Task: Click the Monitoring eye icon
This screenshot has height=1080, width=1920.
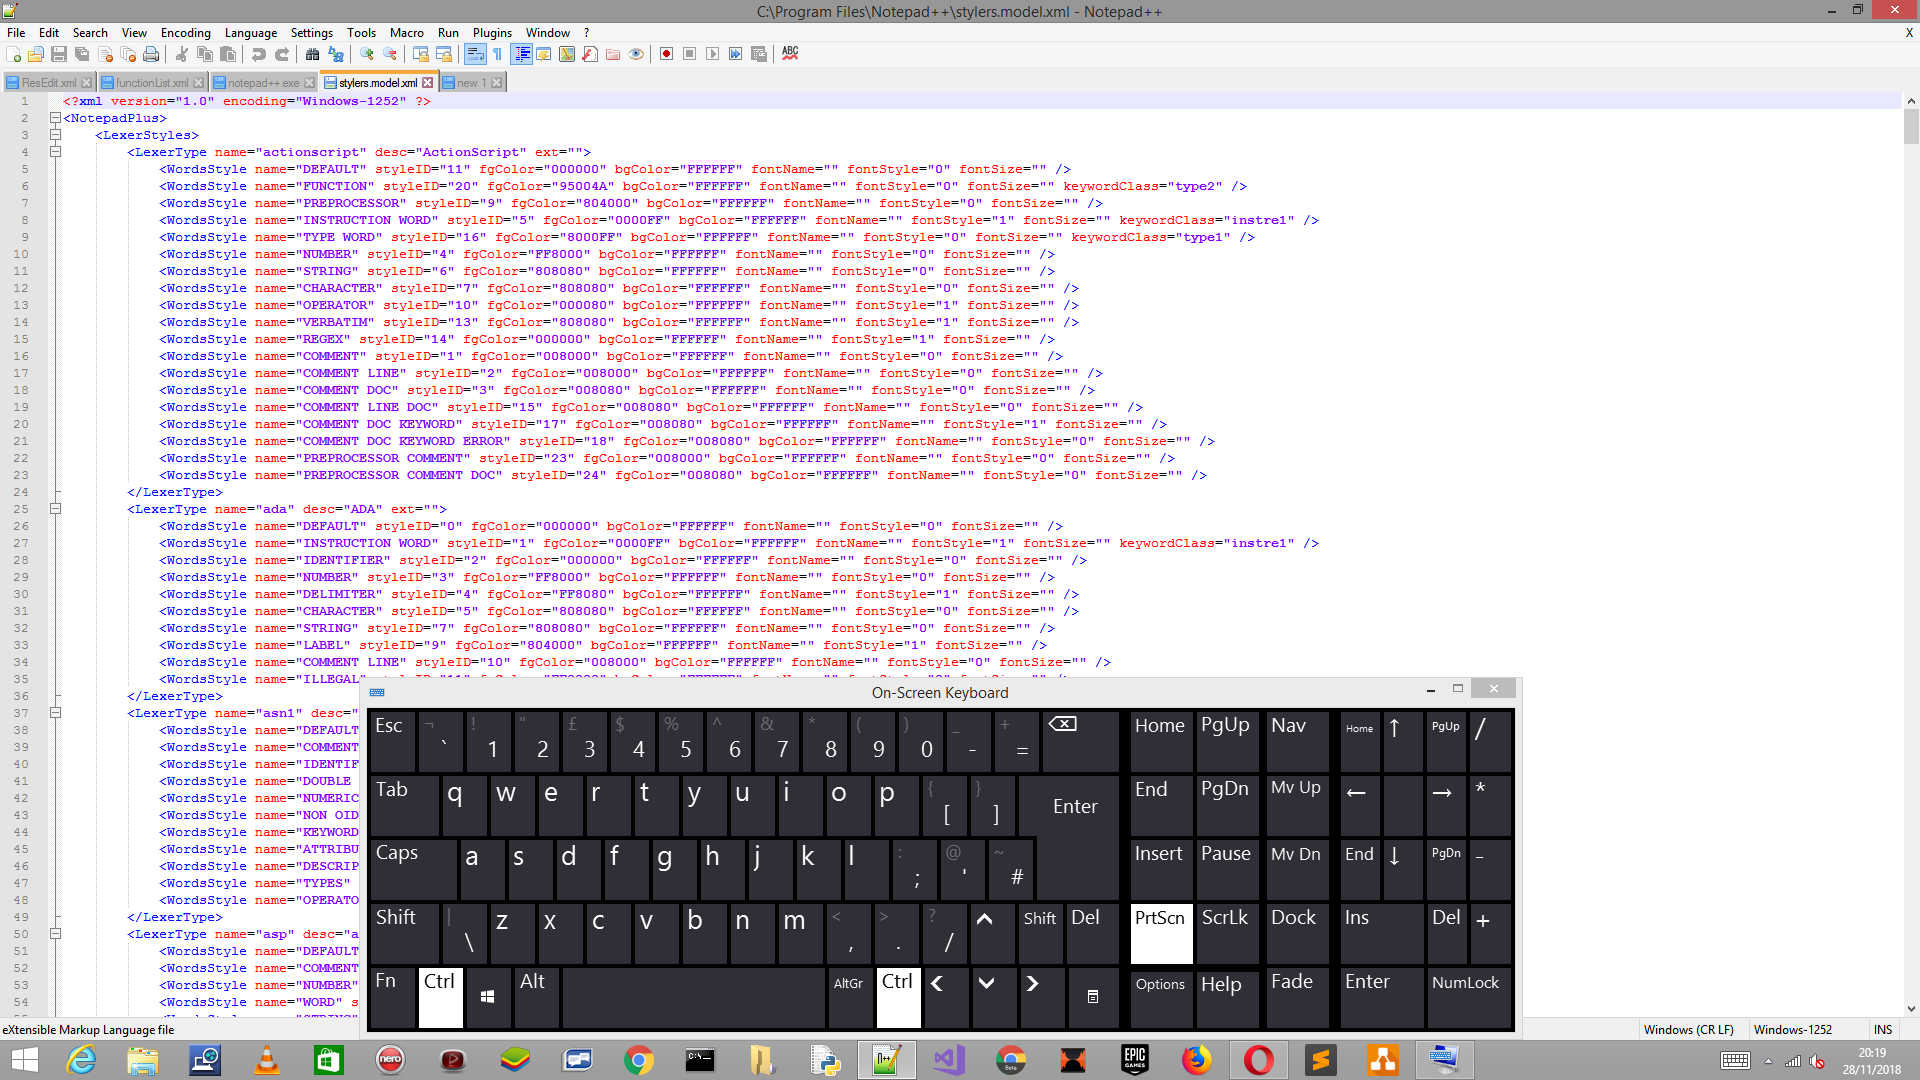Action: [x=636, y=54]
